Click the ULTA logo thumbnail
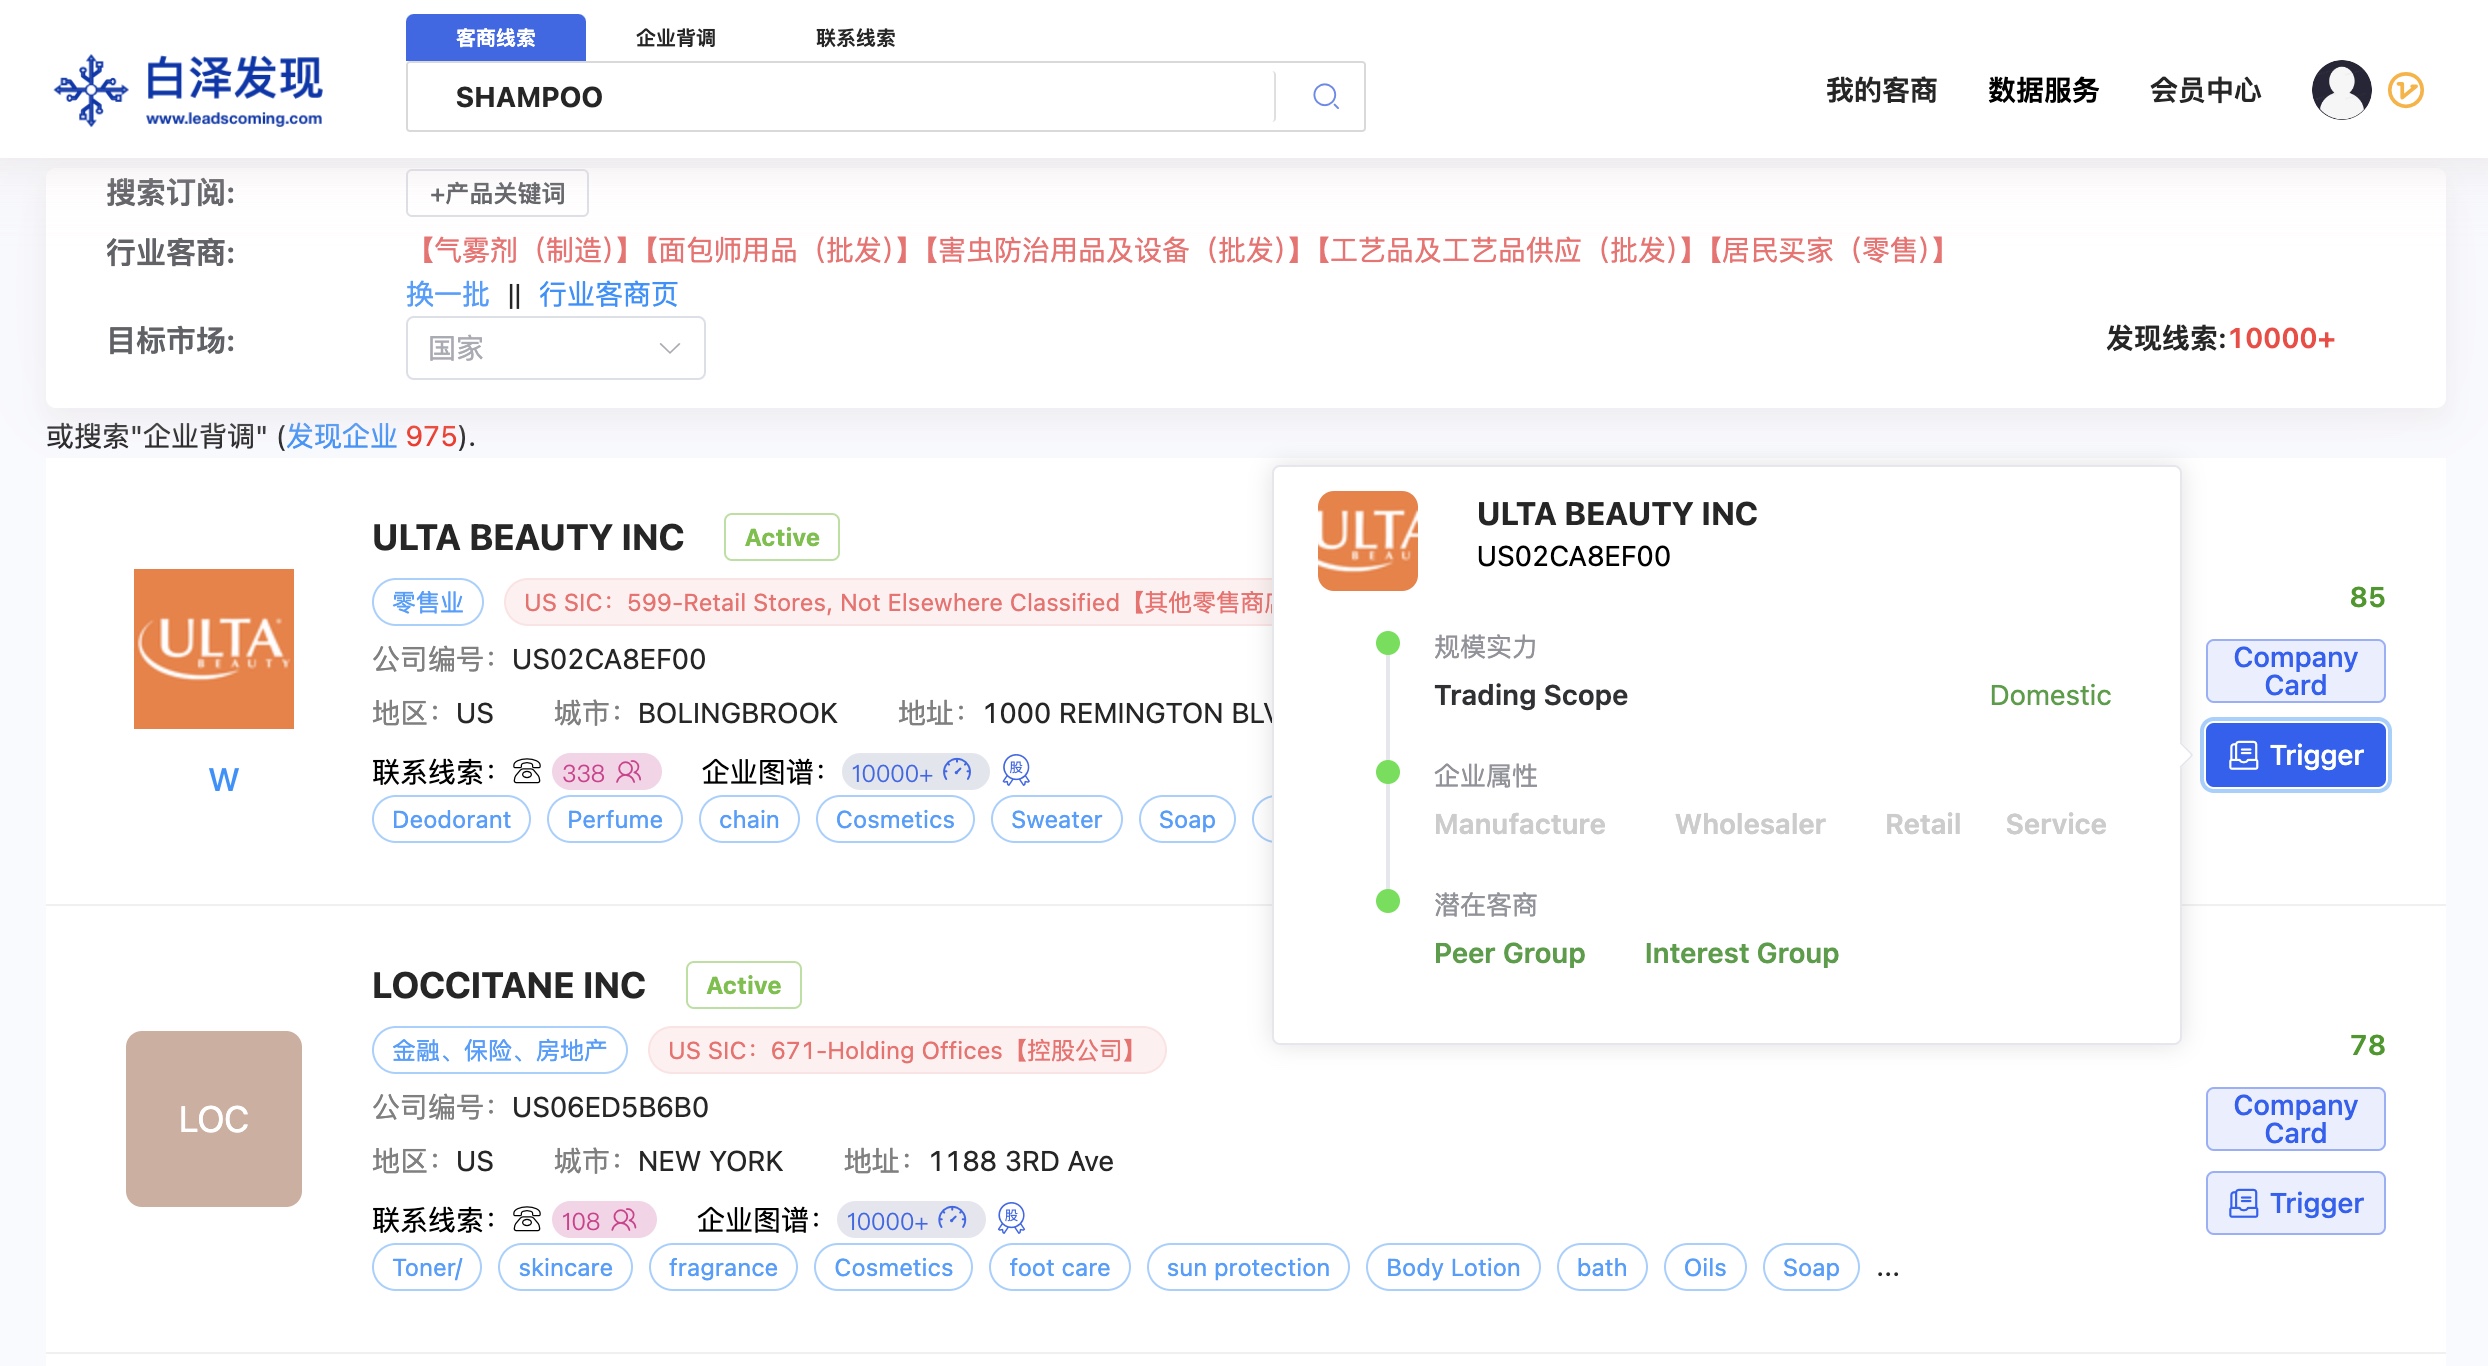Image resolution: width=2488 pixels, height=1366 pixels. [214, 648]
